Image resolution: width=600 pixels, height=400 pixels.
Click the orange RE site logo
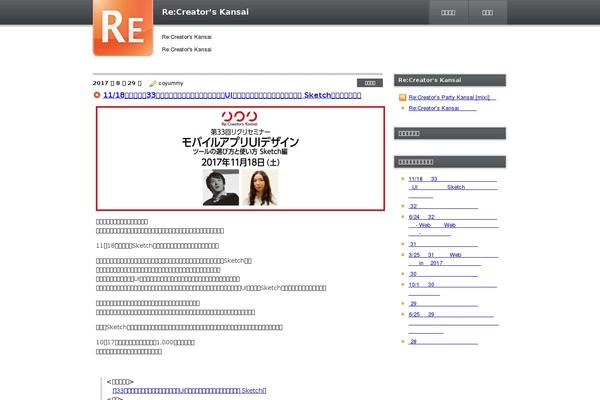tap(123, 28)
